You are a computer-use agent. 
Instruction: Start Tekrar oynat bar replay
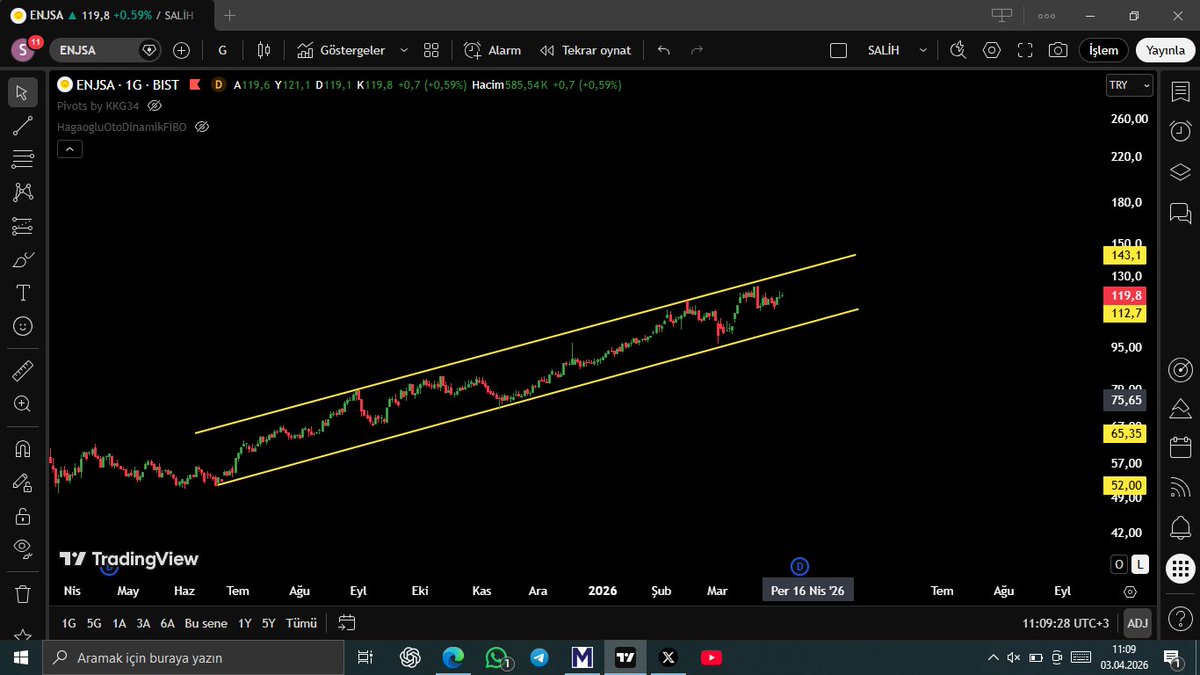click(x=585, y=50)
